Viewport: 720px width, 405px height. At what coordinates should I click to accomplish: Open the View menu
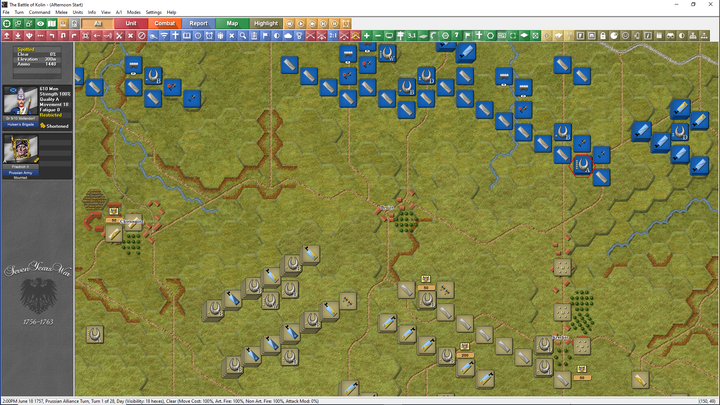click(x=106, y=12)
